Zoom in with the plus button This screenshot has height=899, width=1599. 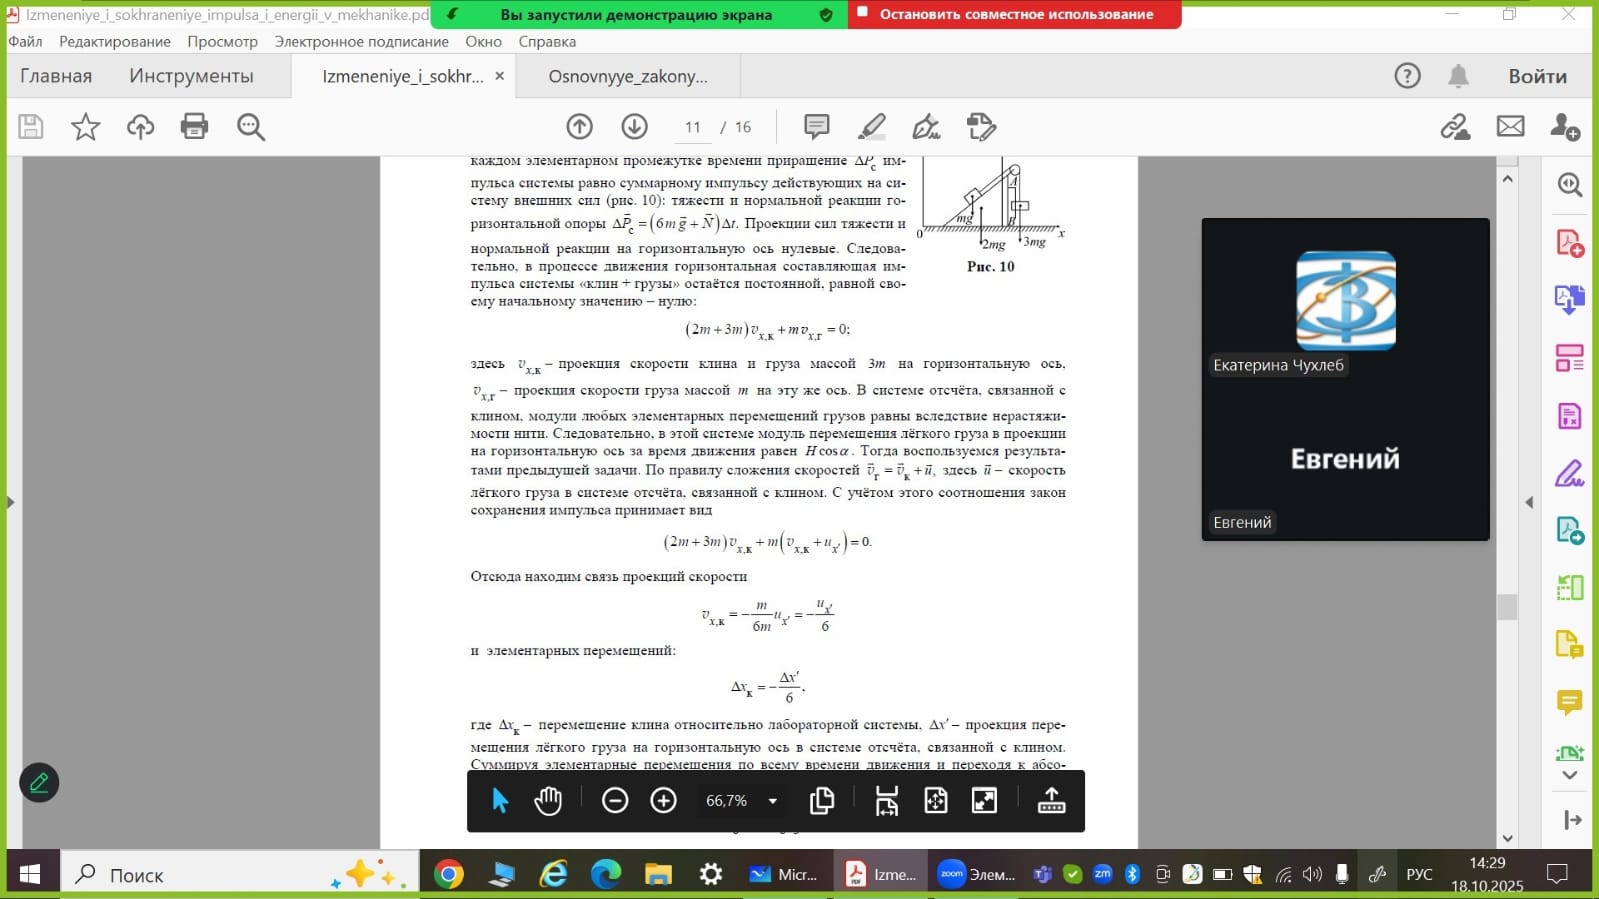tap(664, 801)
